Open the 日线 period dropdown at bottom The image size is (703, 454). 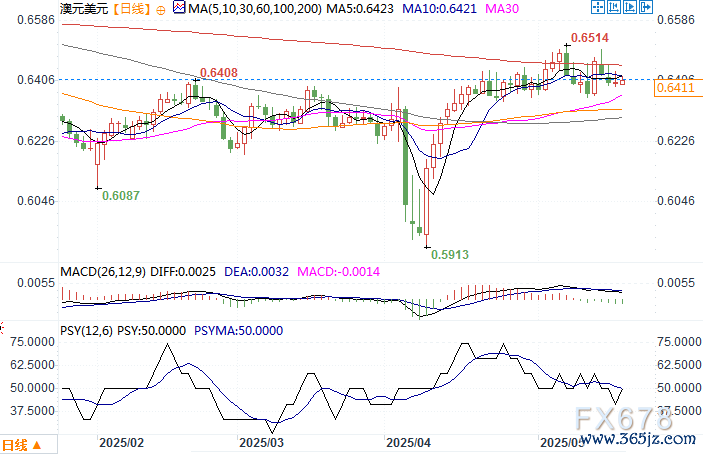click(x=22, y=445)
